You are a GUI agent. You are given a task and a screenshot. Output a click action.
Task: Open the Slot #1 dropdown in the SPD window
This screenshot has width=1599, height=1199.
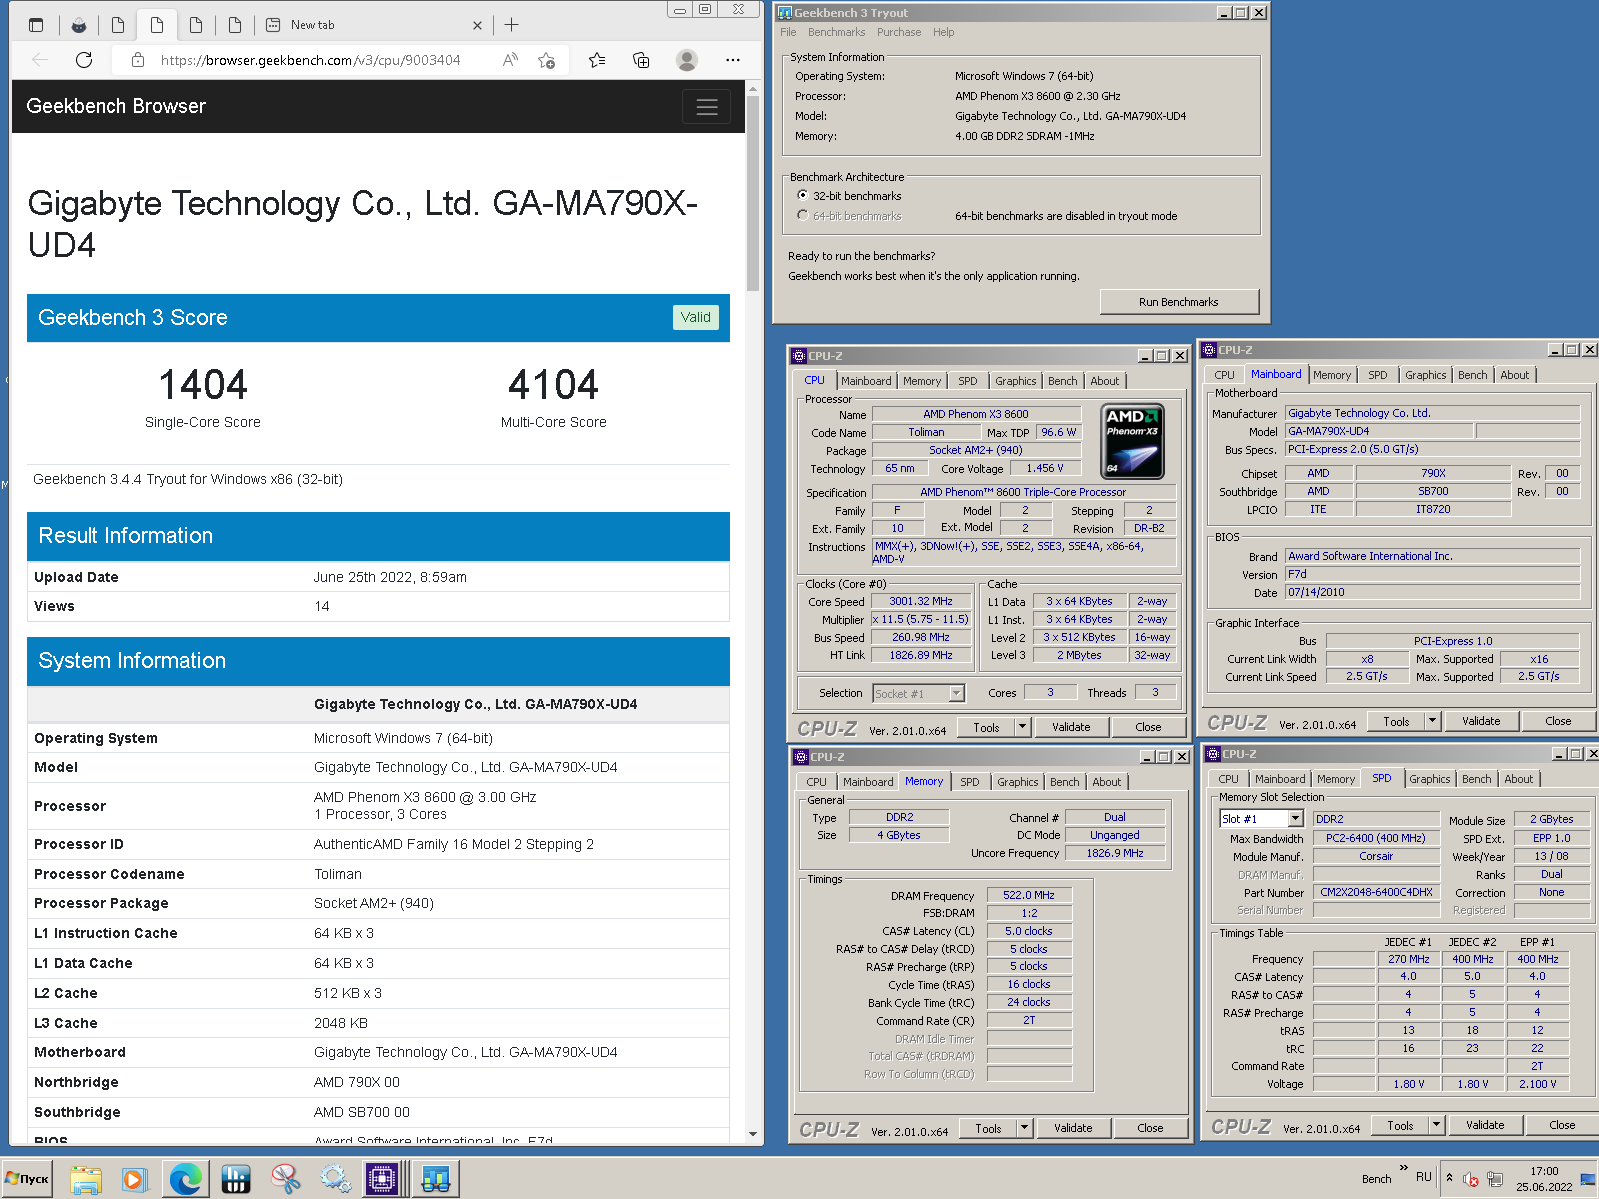pos(1295,819)
